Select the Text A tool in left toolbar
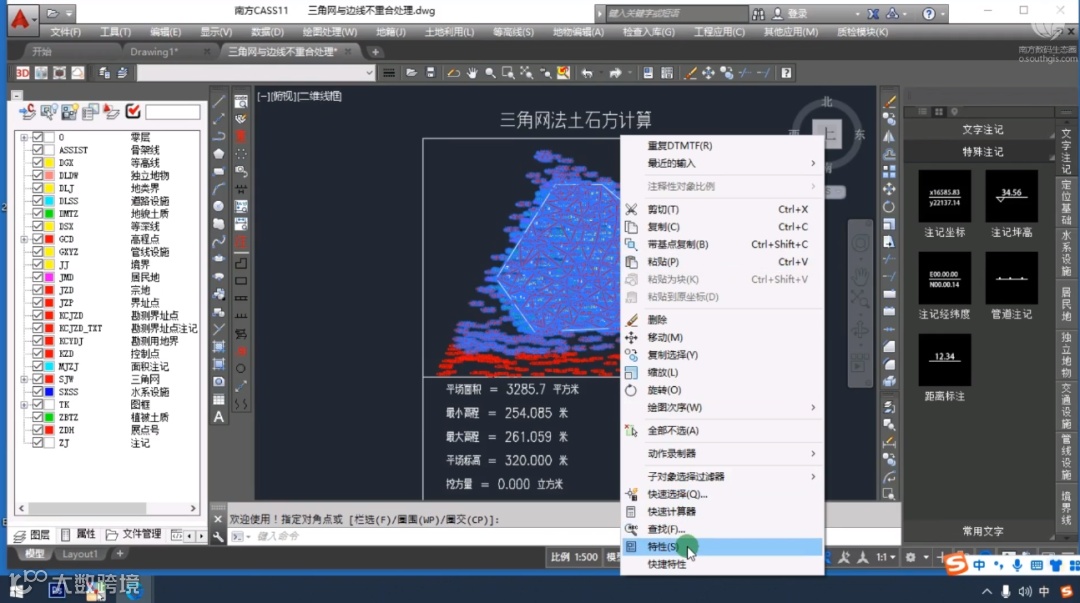 tap(219, 417)
